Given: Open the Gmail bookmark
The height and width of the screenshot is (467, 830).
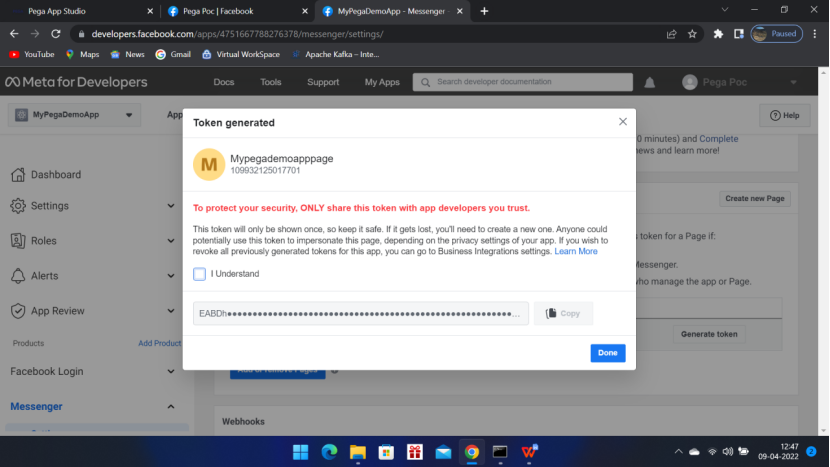Looking at the screenshot, I should coord(173,54).
